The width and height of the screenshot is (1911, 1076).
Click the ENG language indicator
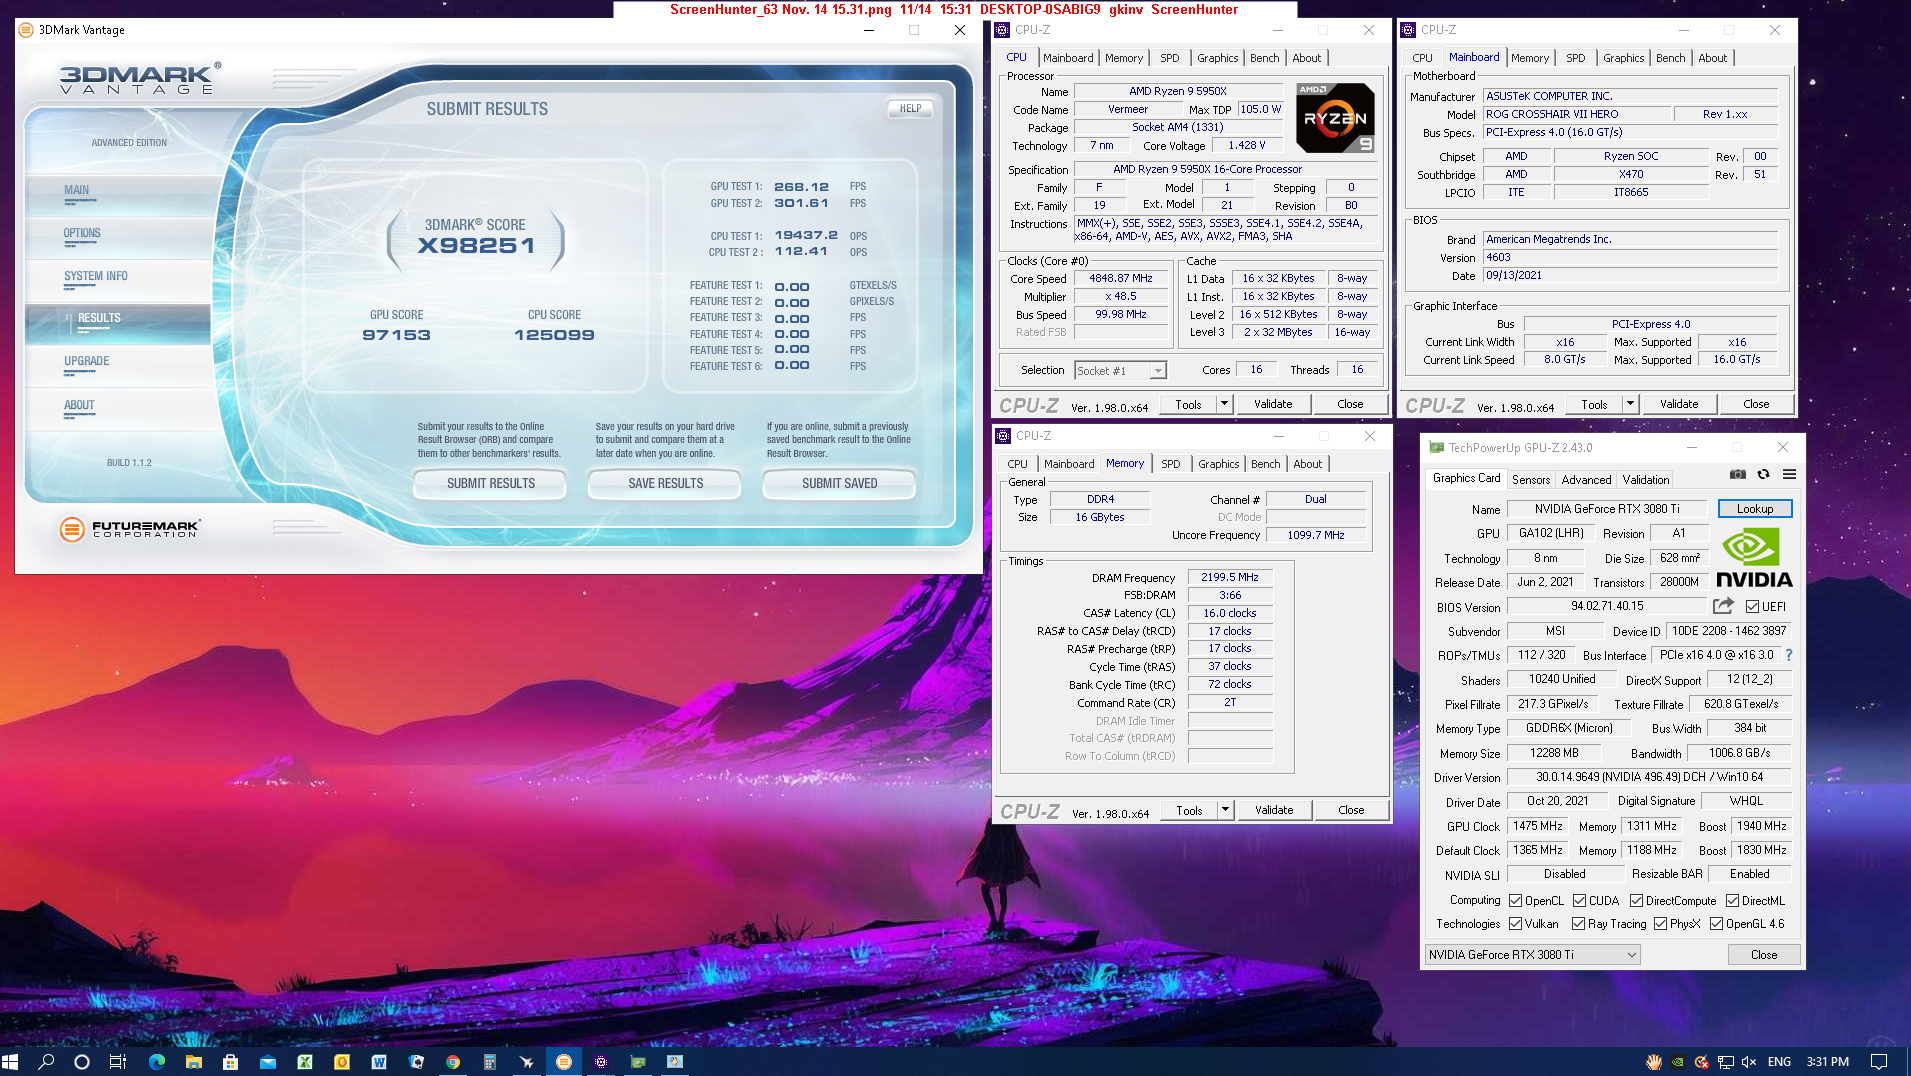tap(1780, 1062)
